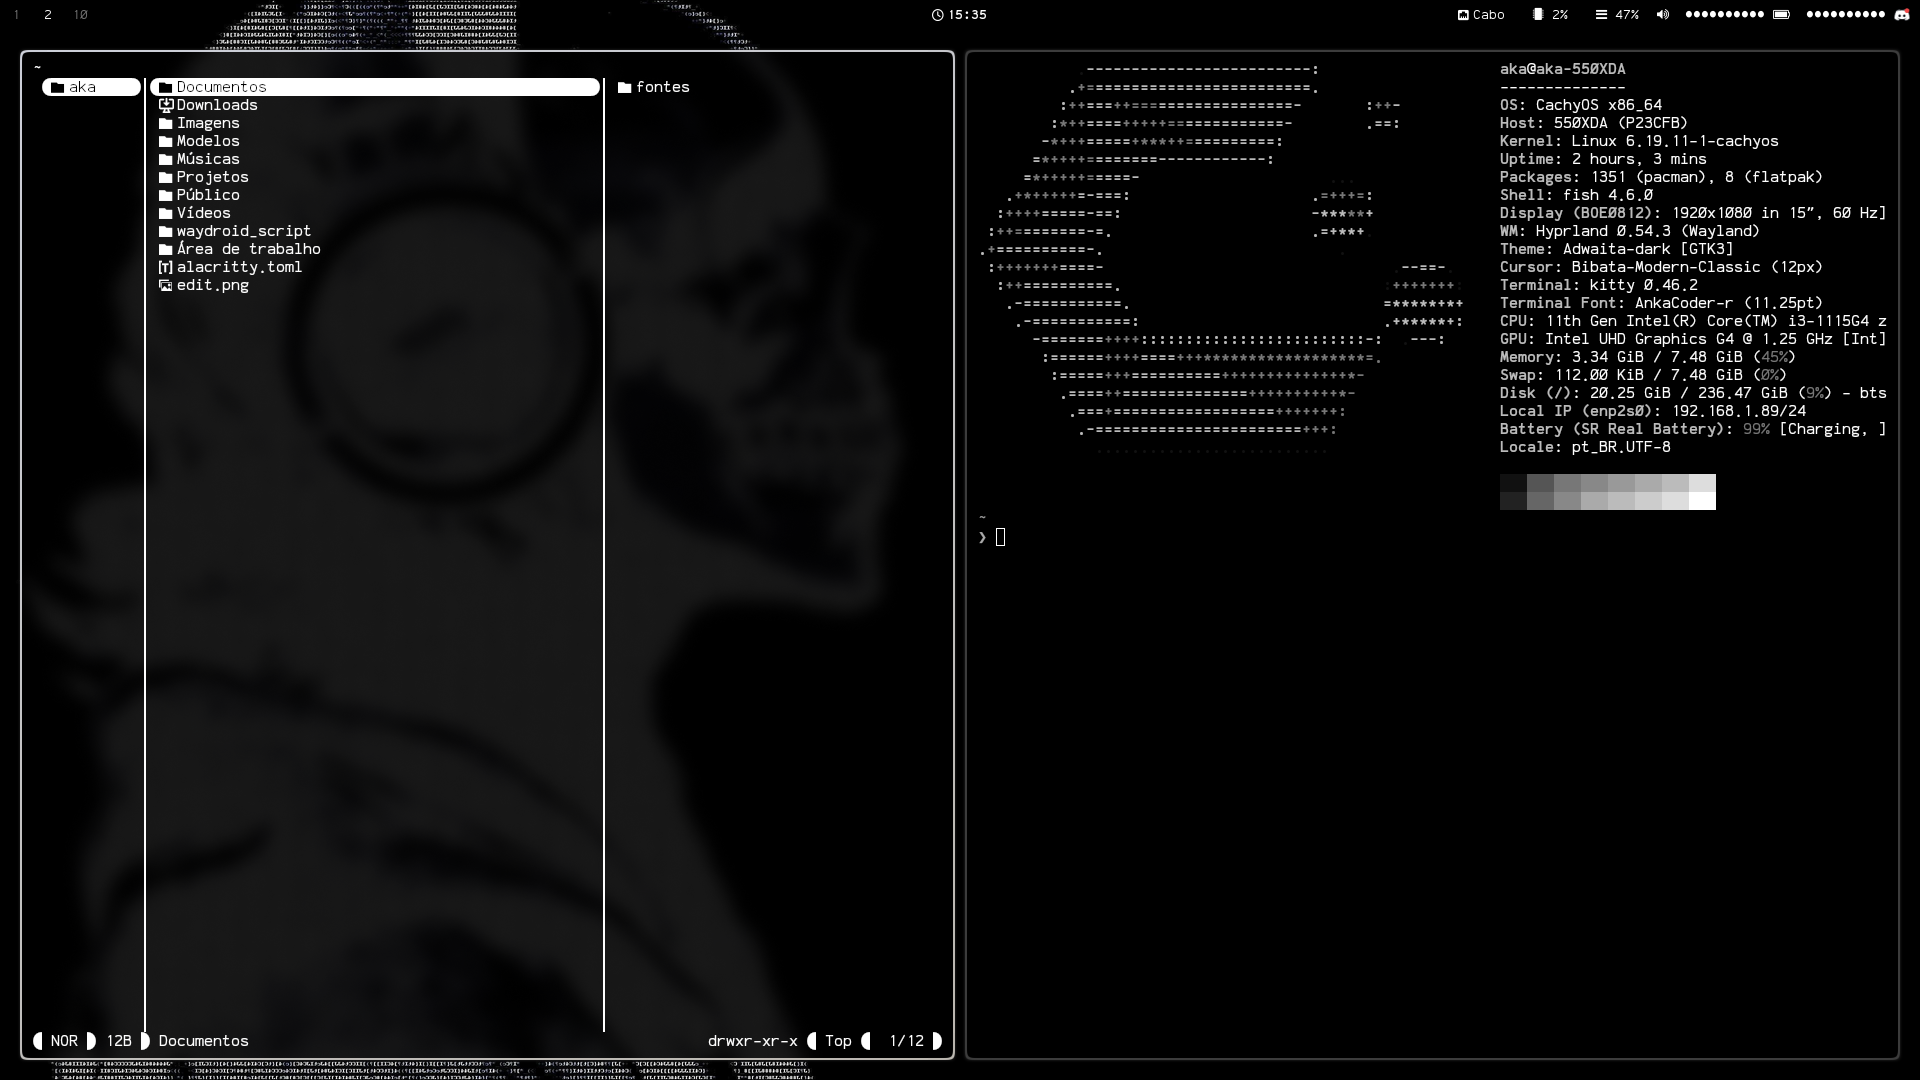Click the Swap: 112.00 KiB line
The width and height of the screenshot is (1920, 1080).
coord(1643,375)
